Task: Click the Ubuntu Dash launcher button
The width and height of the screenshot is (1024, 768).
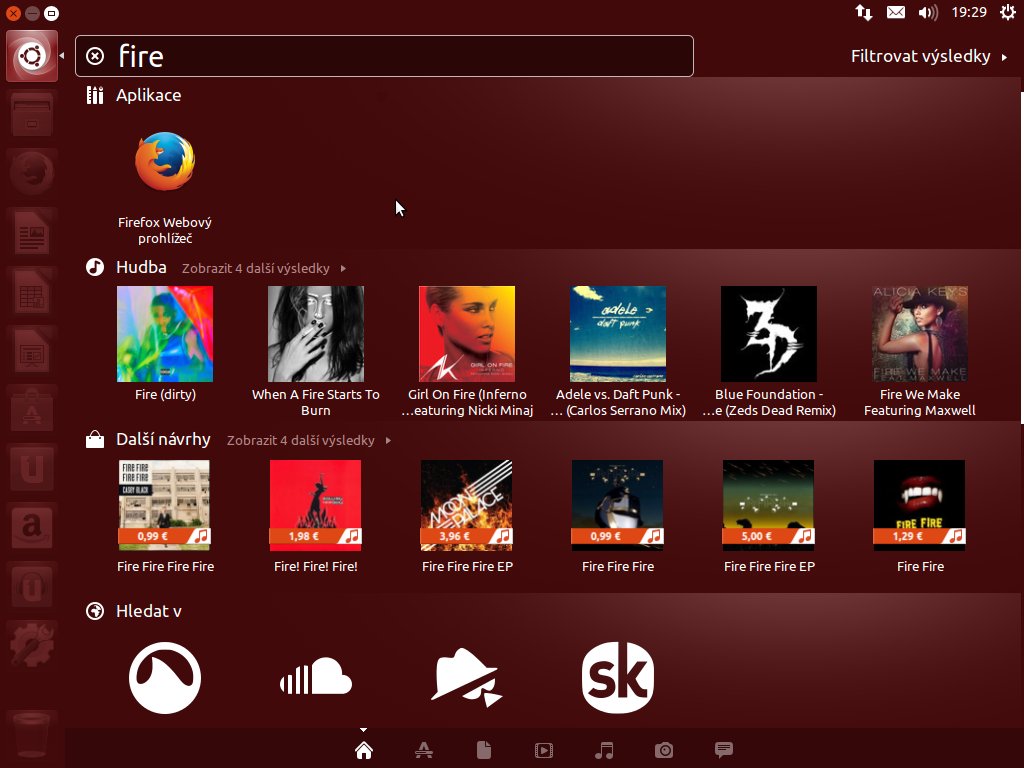Action: [x=32, y=56]
